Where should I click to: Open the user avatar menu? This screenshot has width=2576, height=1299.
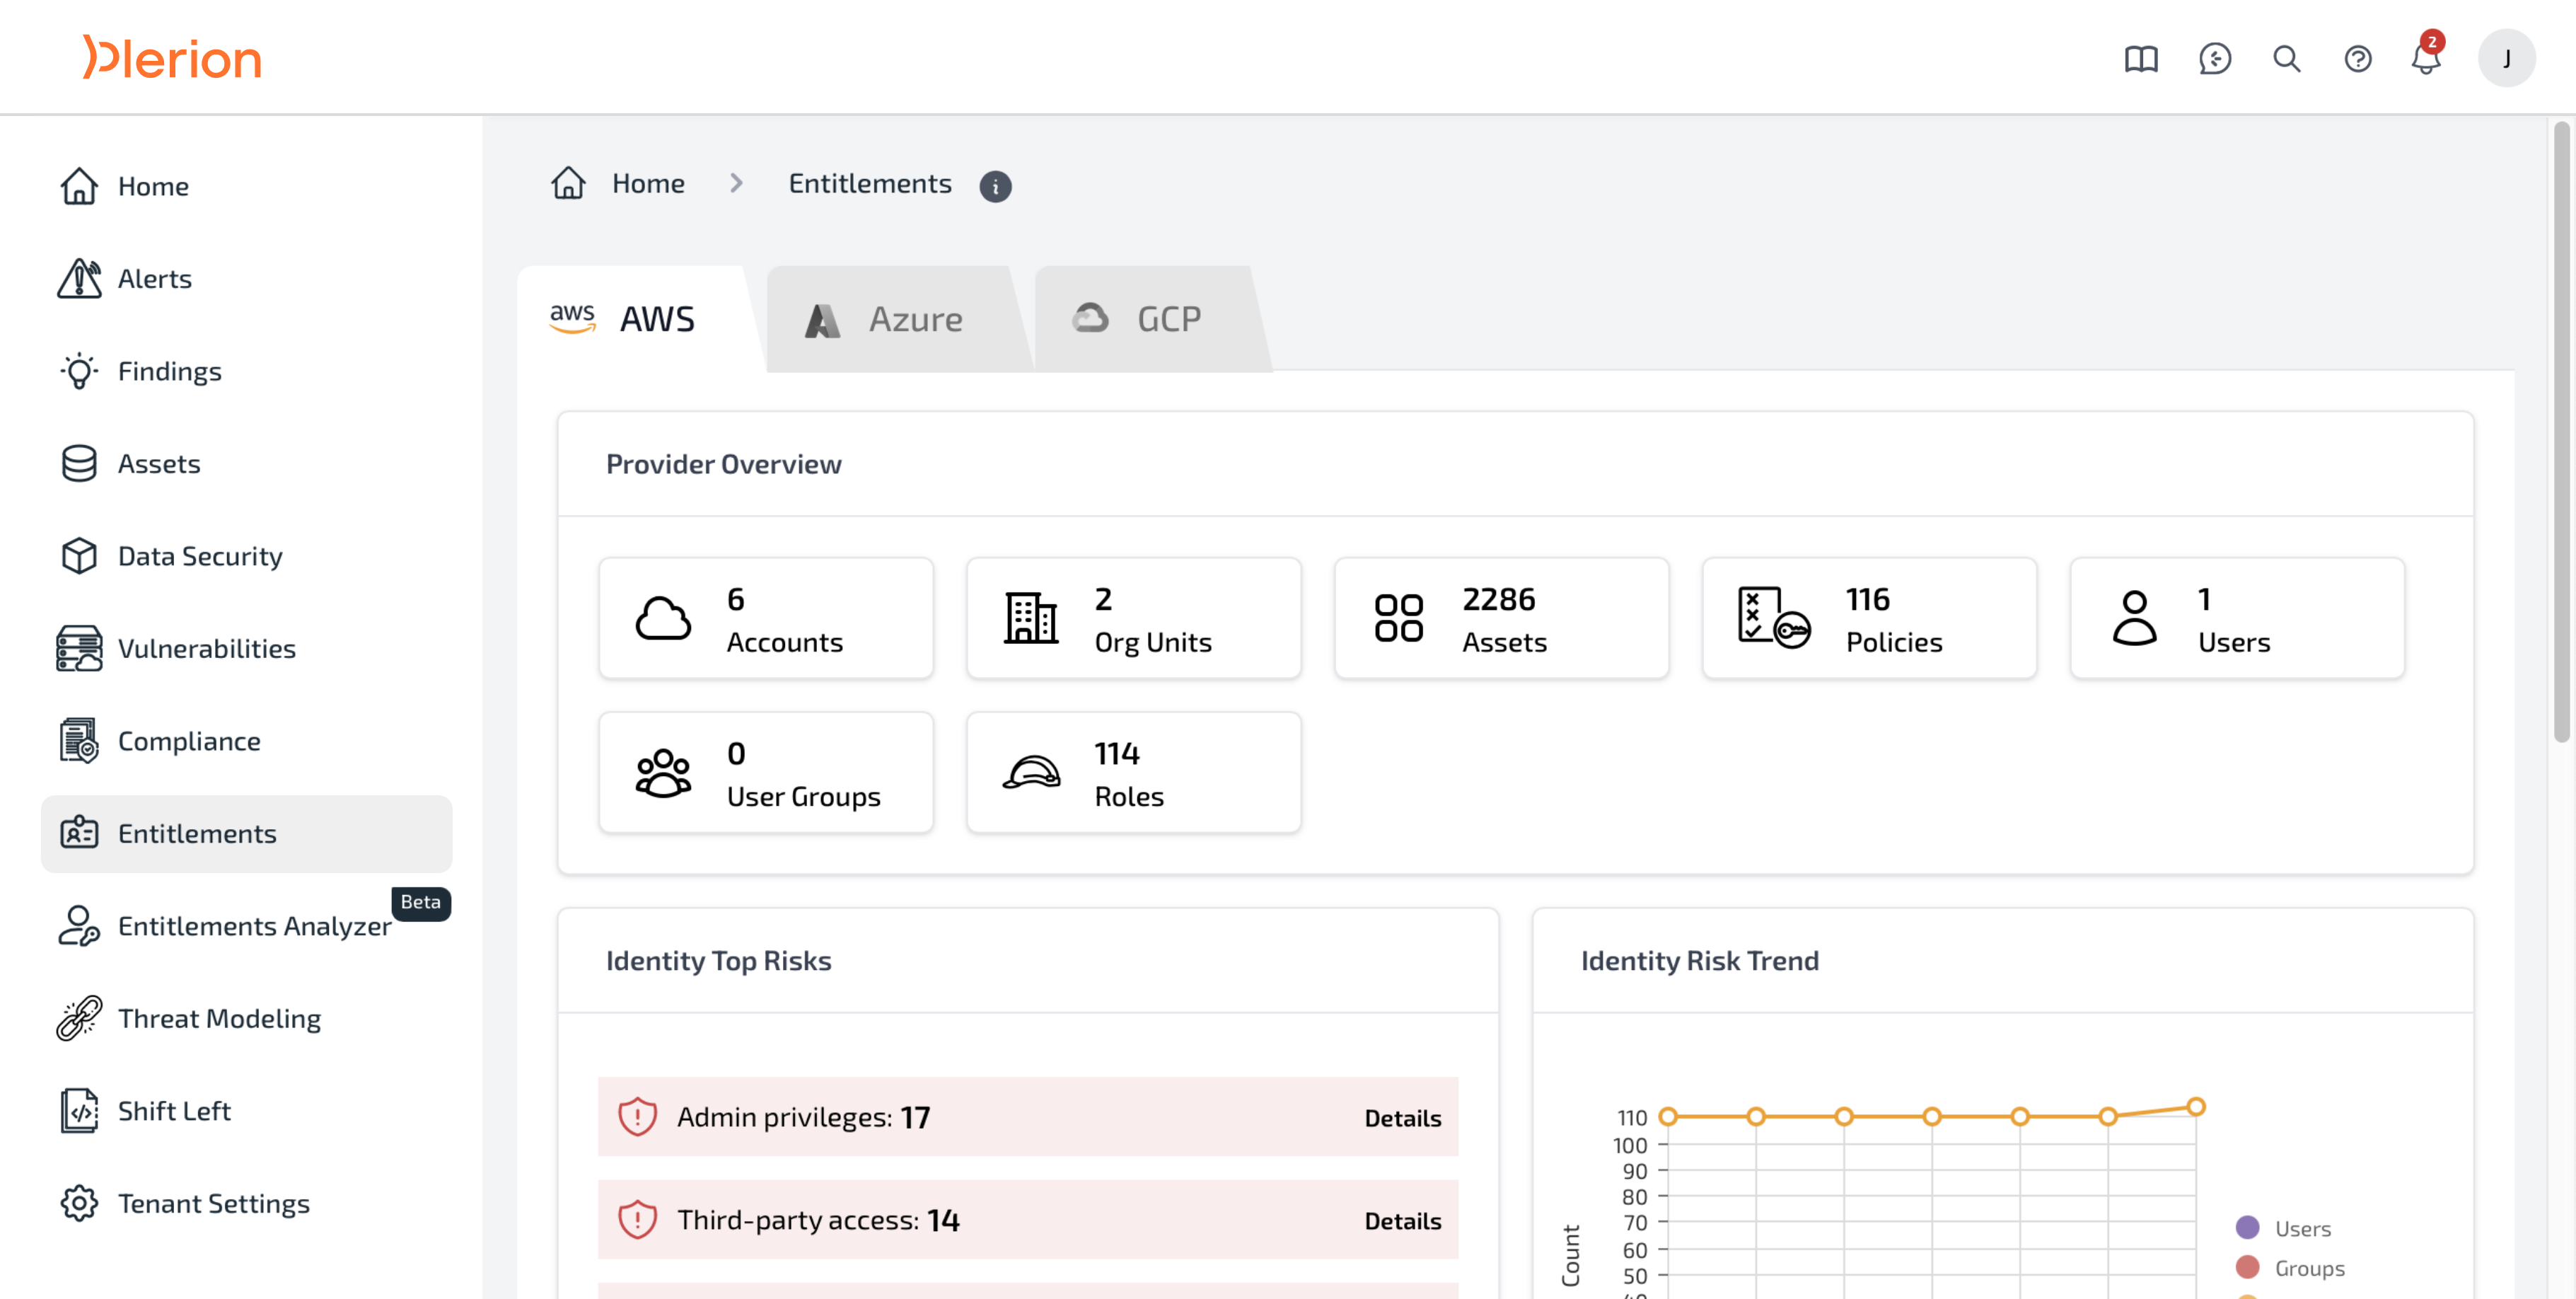click(2505, 59)
